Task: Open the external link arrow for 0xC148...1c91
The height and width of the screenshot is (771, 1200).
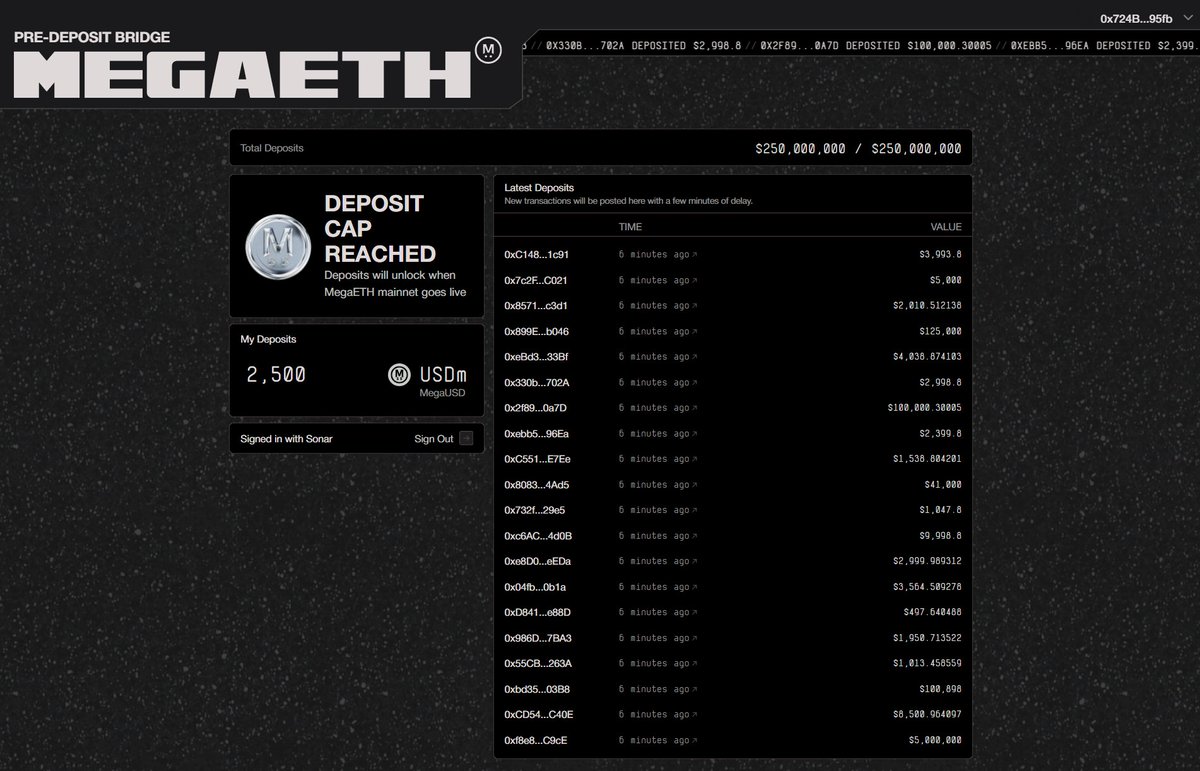Action: pos(695,254)
